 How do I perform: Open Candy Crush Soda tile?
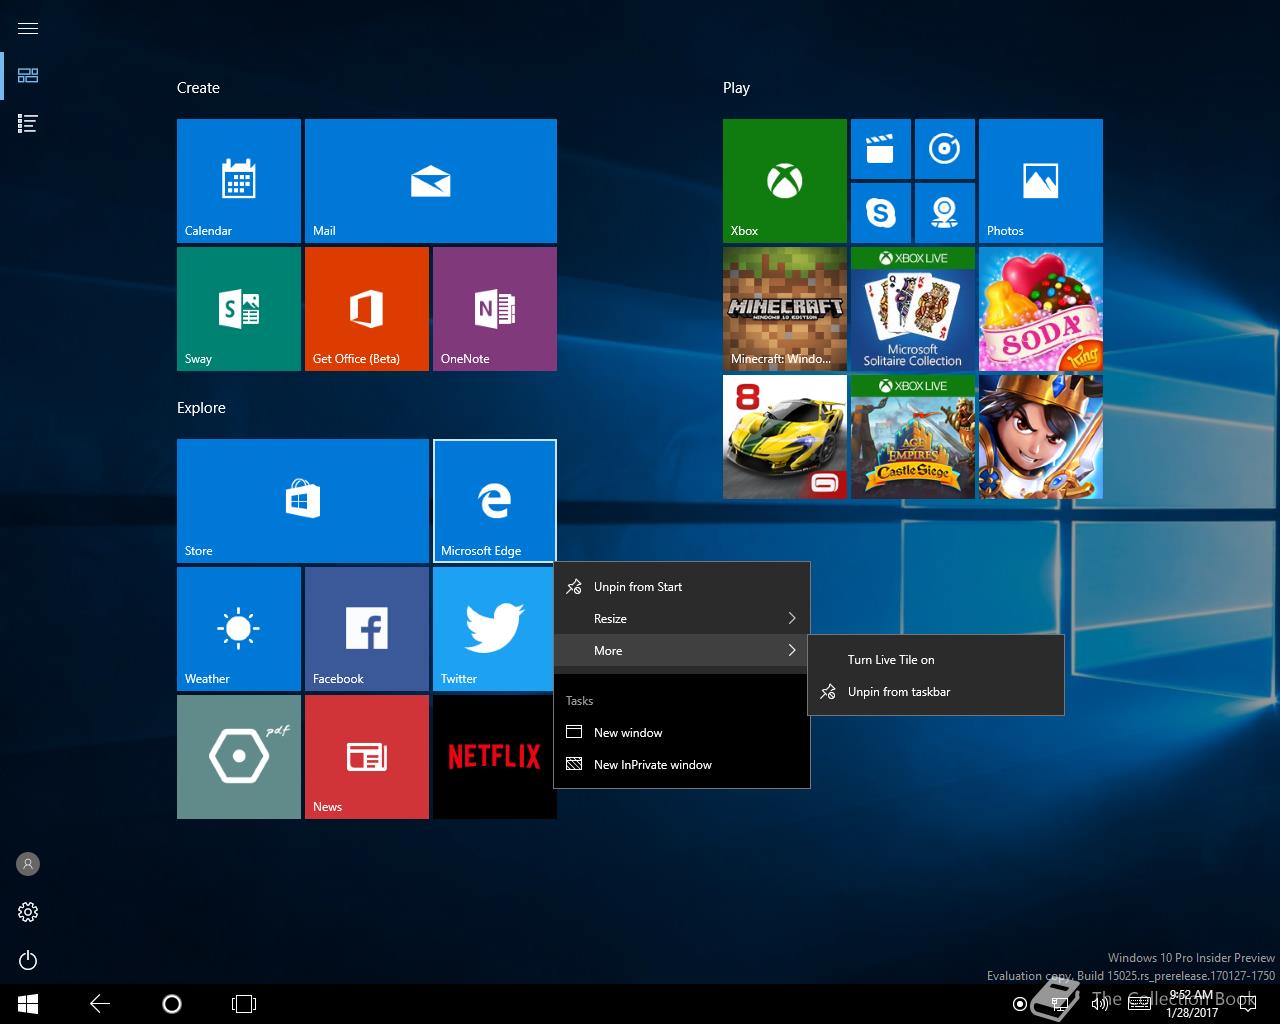[1041, 309]
